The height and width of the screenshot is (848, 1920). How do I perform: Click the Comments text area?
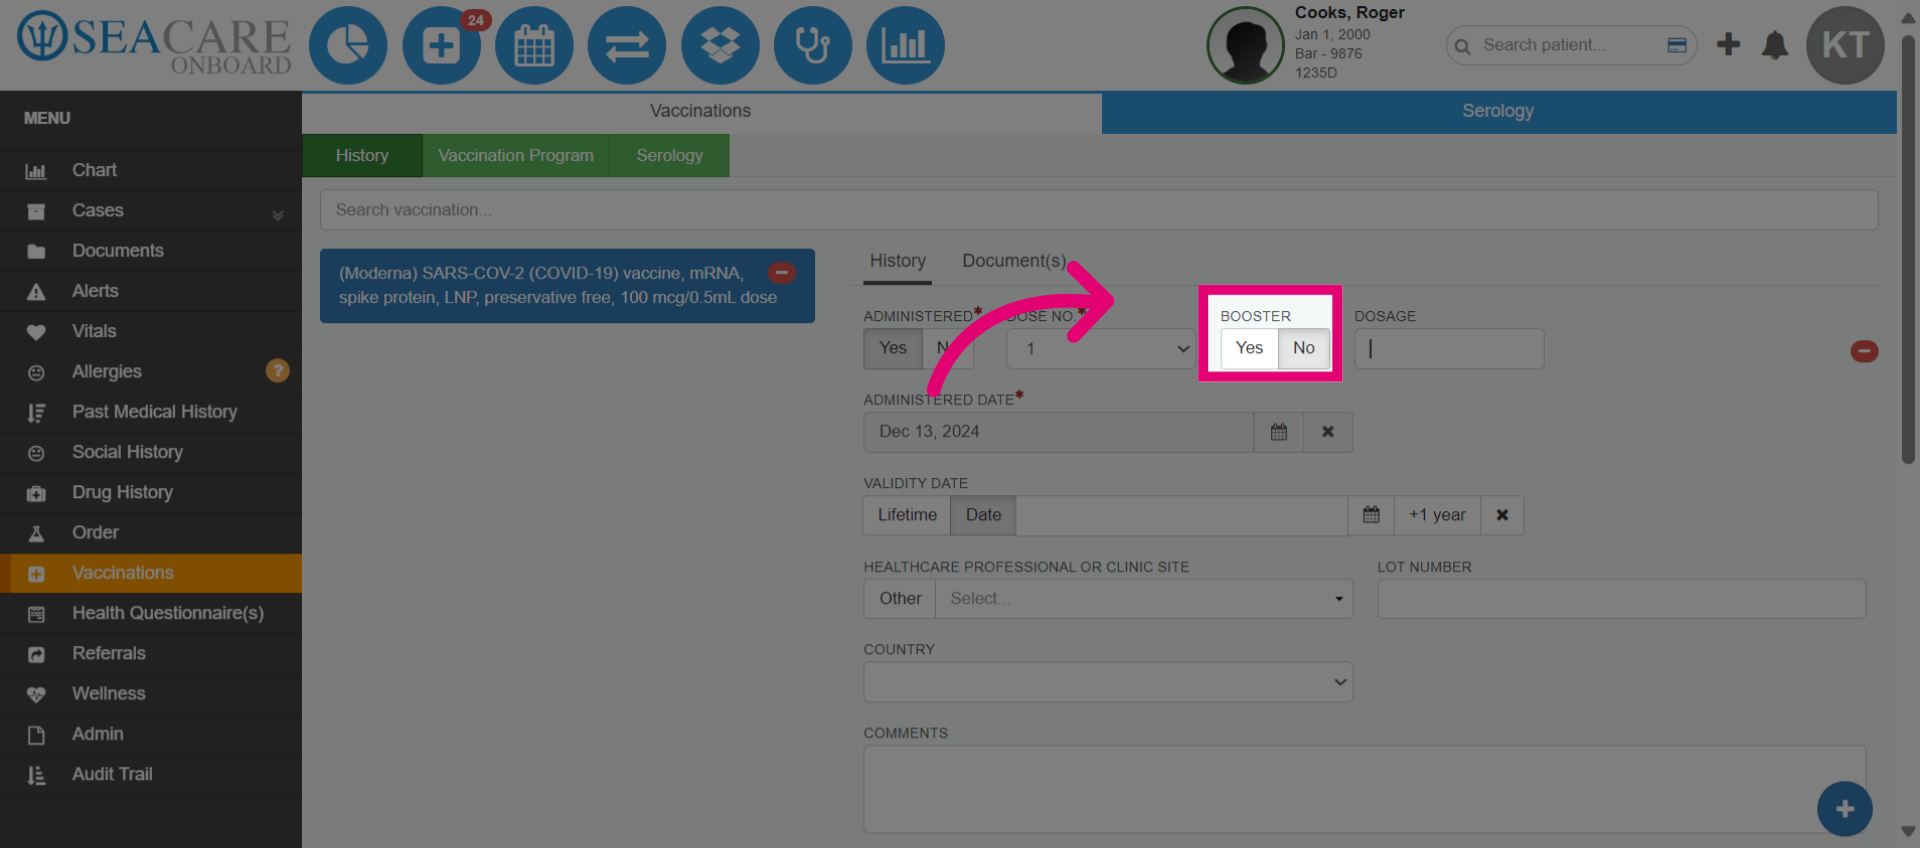1365,789
